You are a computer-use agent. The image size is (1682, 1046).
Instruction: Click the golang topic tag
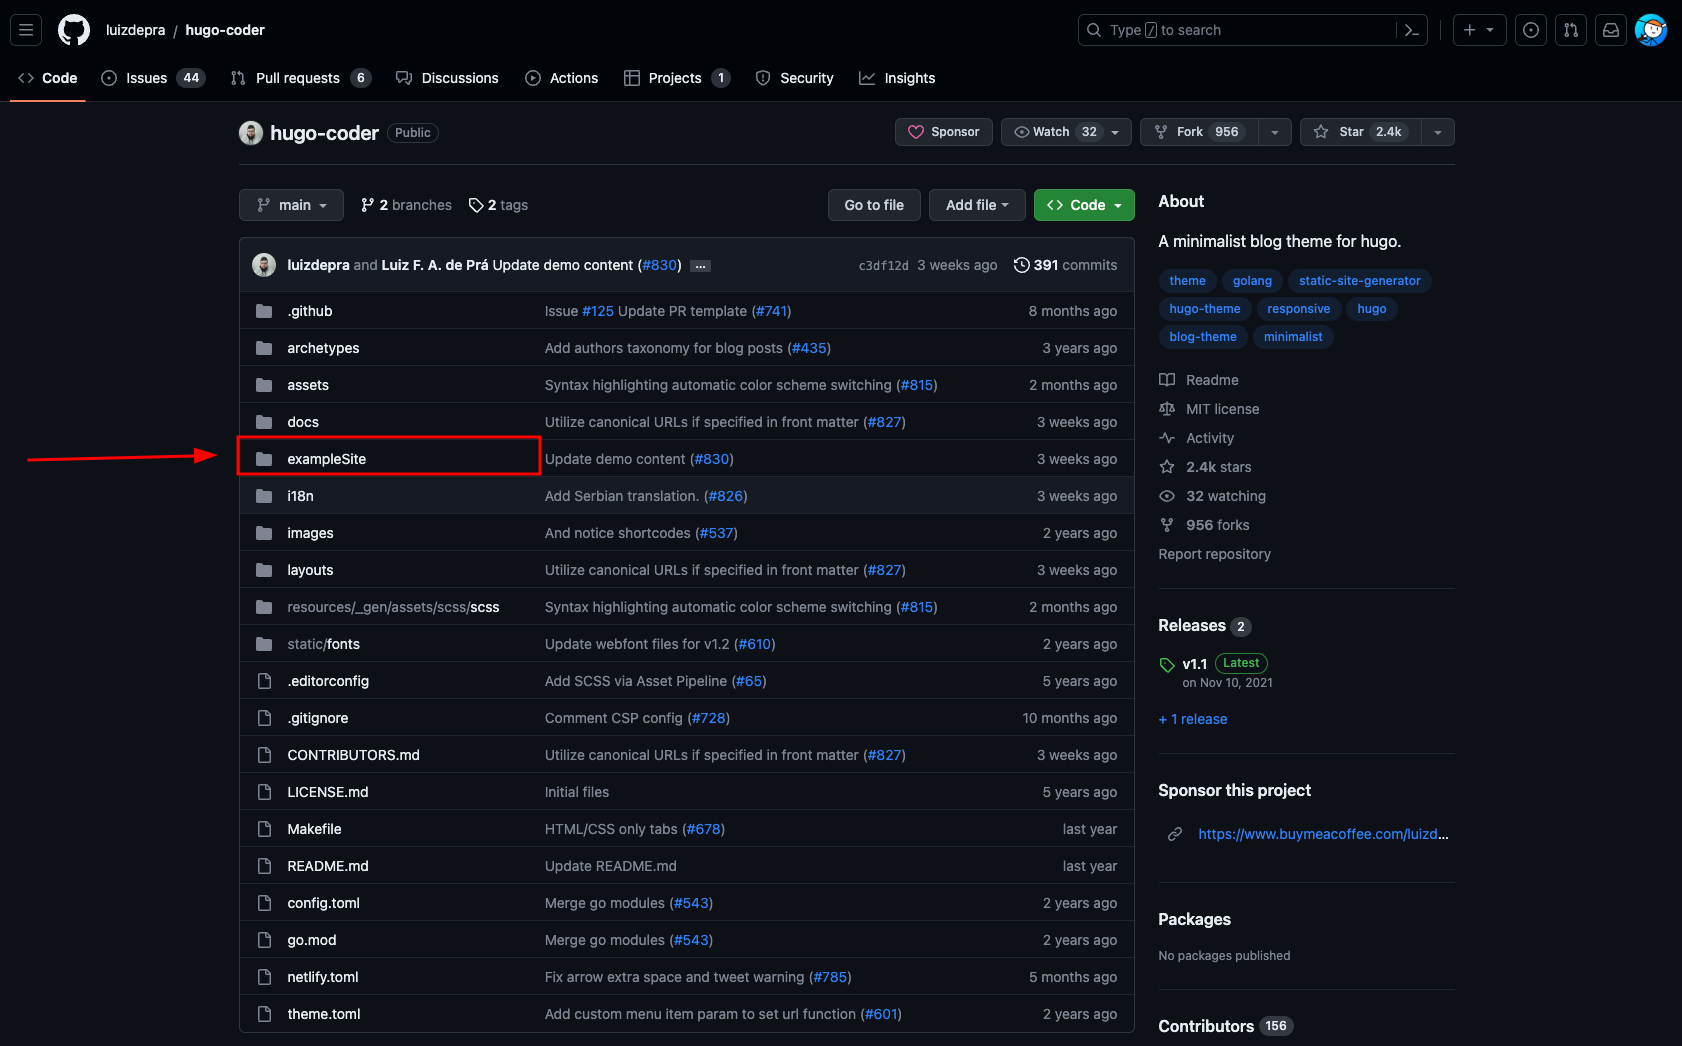1252,281
